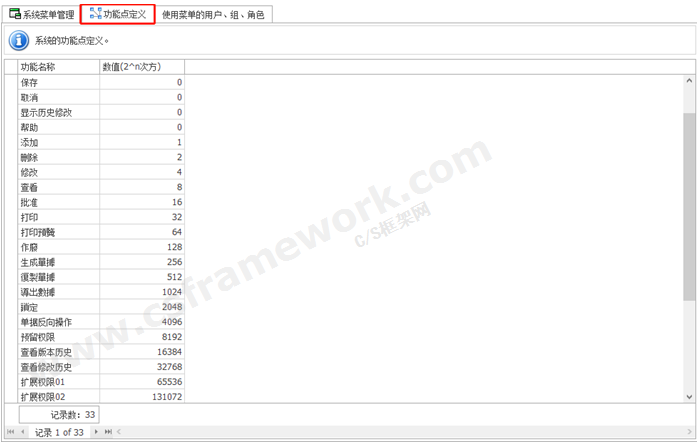Click the blue information icon
The width and height of the screenshot is (697, 445).
click(19, 41)
